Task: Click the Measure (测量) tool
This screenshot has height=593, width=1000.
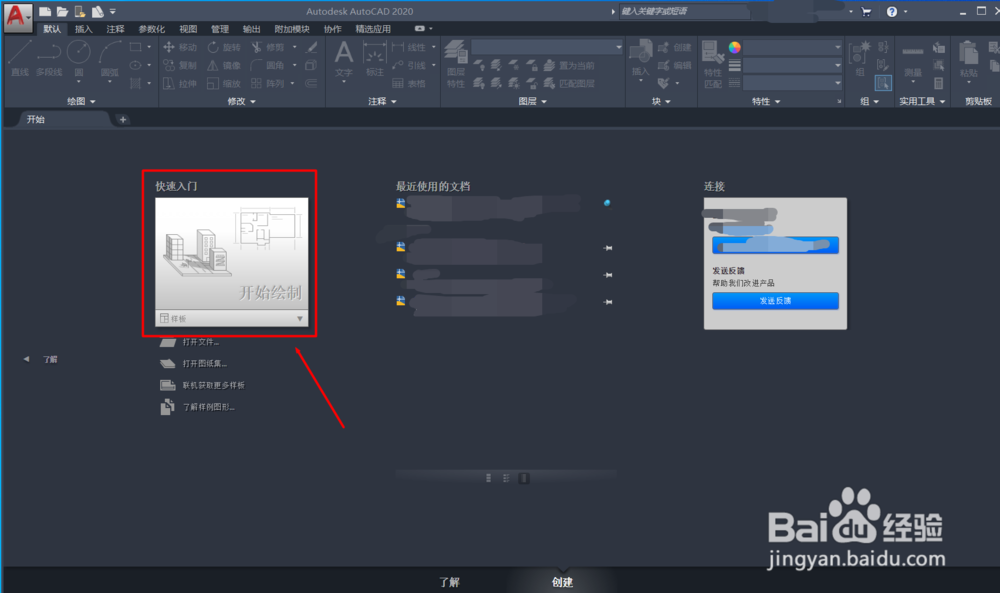Action: [x=913, y=61]
